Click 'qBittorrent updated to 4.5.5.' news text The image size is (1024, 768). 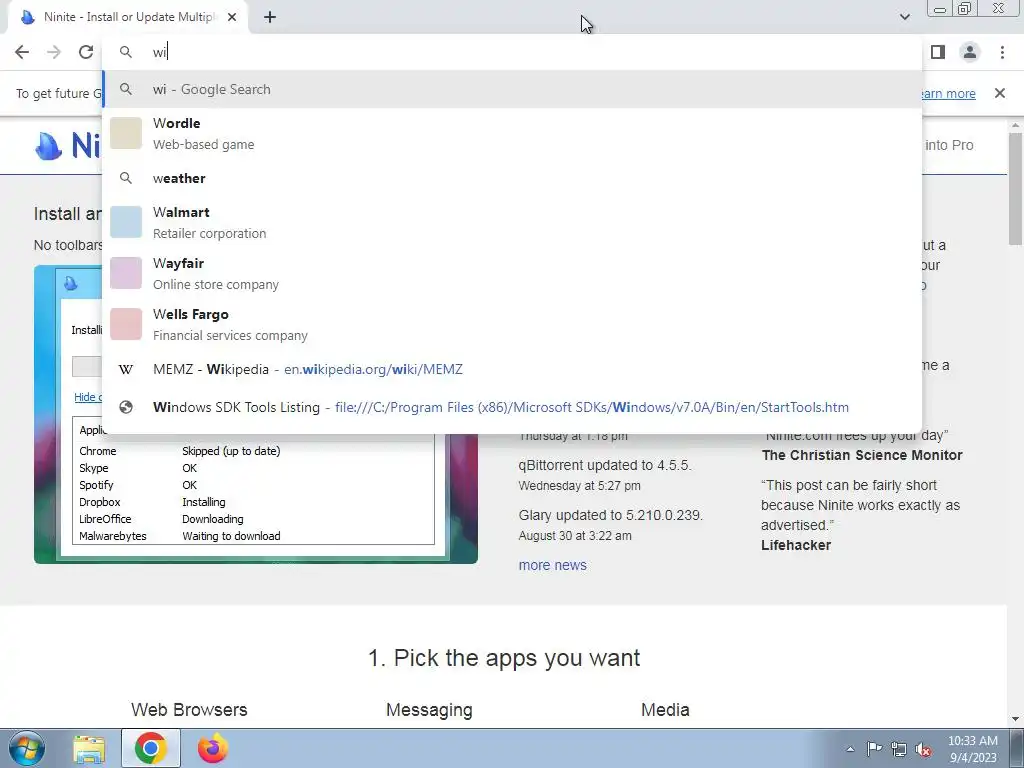pyautogui.click(x=605, y=465)
